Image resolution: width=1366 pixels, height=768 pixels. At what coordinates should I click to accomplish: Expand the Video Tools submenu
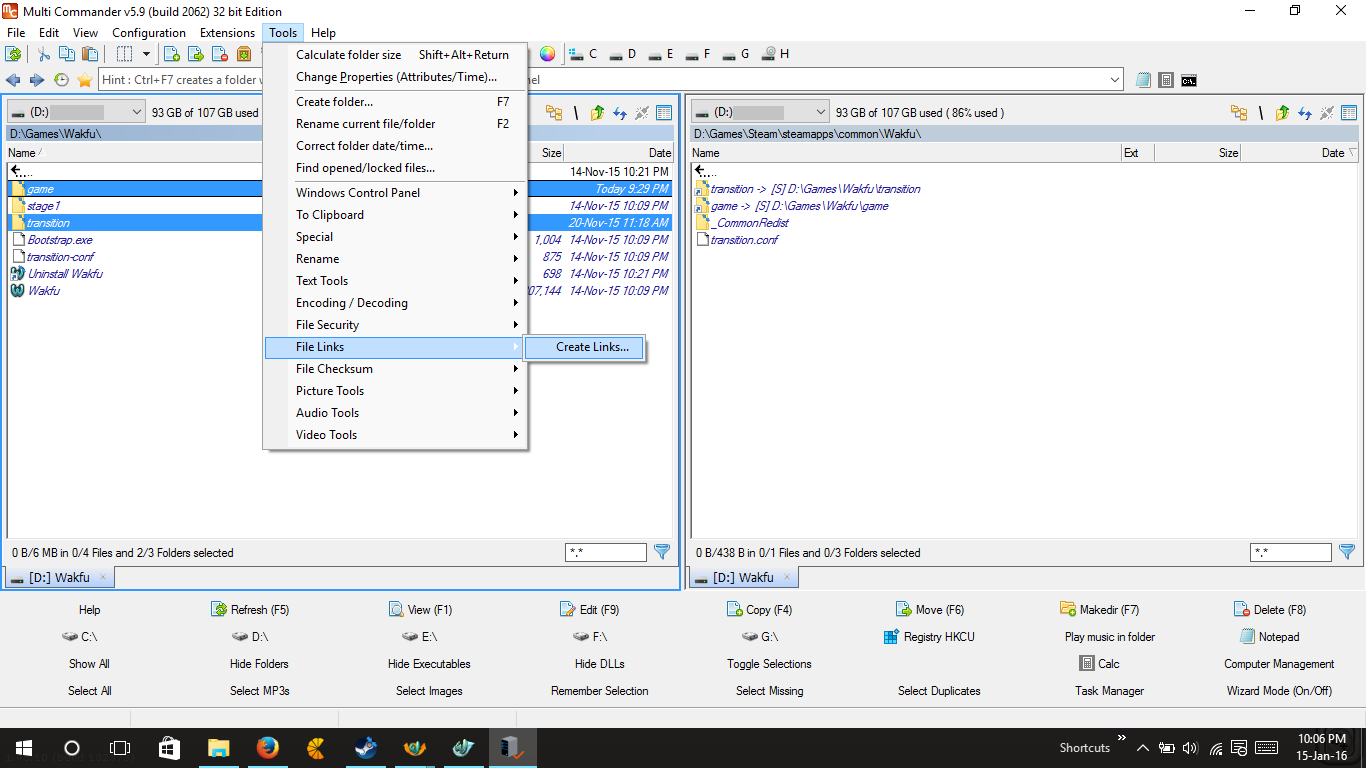click(x=395, y=435)
